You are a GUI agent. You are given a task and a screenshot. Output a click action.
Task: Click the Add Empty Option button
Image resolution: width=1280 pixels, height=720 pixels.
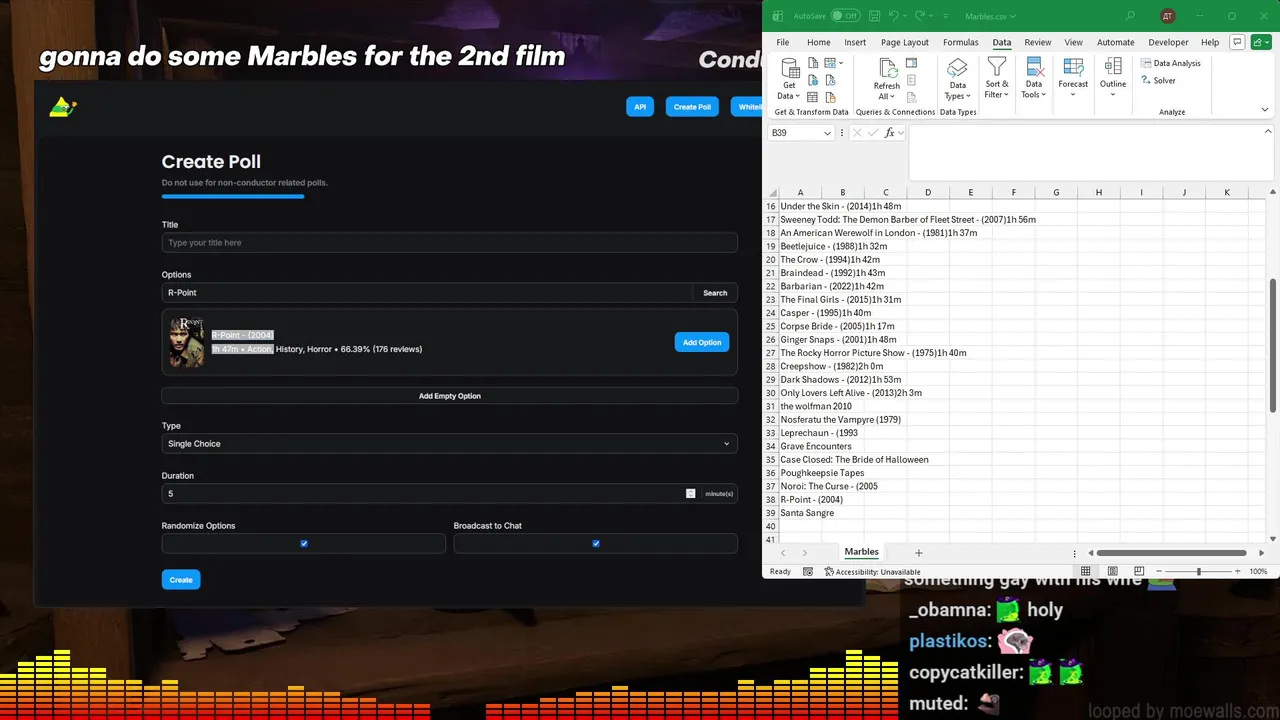click(x=450, y=396)
